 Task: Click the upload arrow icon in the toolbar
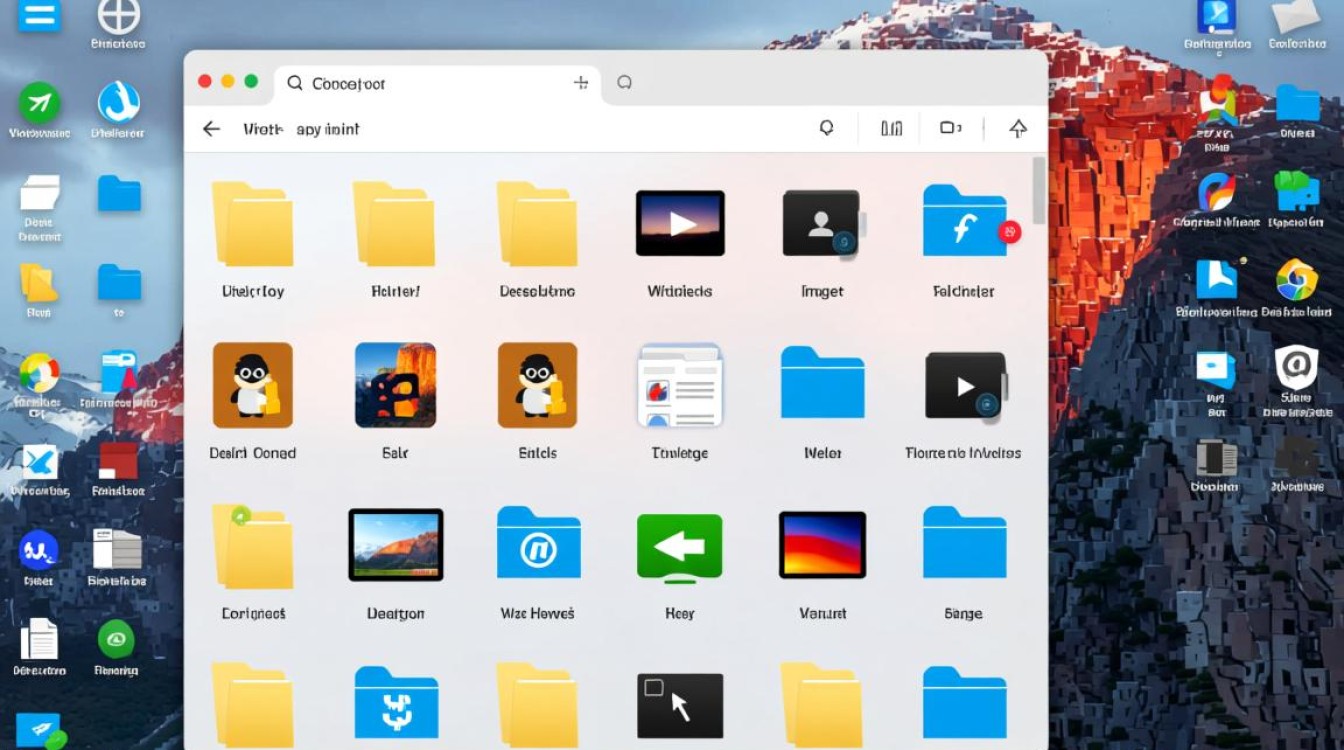pos(1017,128)
